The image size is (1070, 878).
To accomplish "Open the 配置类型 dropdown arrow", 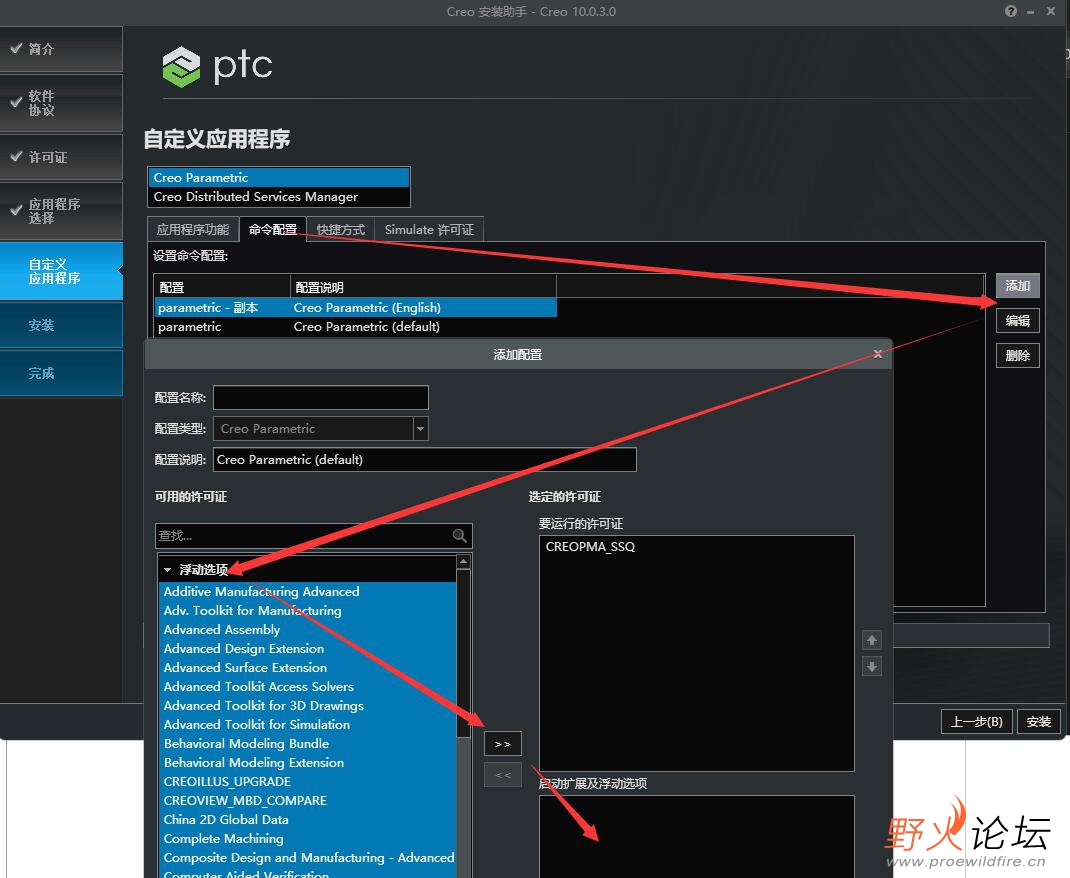I will (x=421, y=428).
